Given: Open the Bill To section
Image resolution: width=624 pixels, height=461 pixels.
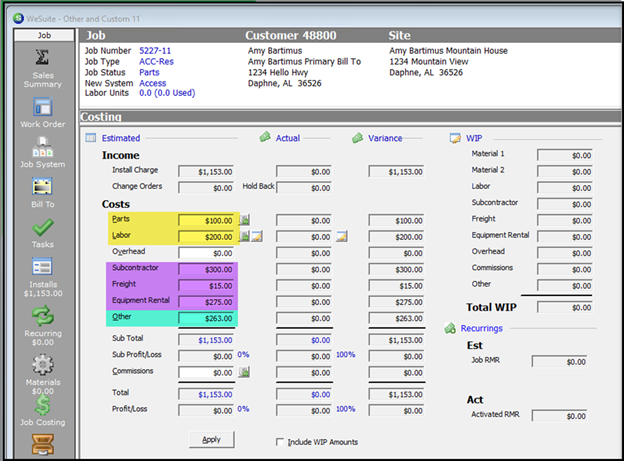Looking at the screenshot, I should point(44,189).
